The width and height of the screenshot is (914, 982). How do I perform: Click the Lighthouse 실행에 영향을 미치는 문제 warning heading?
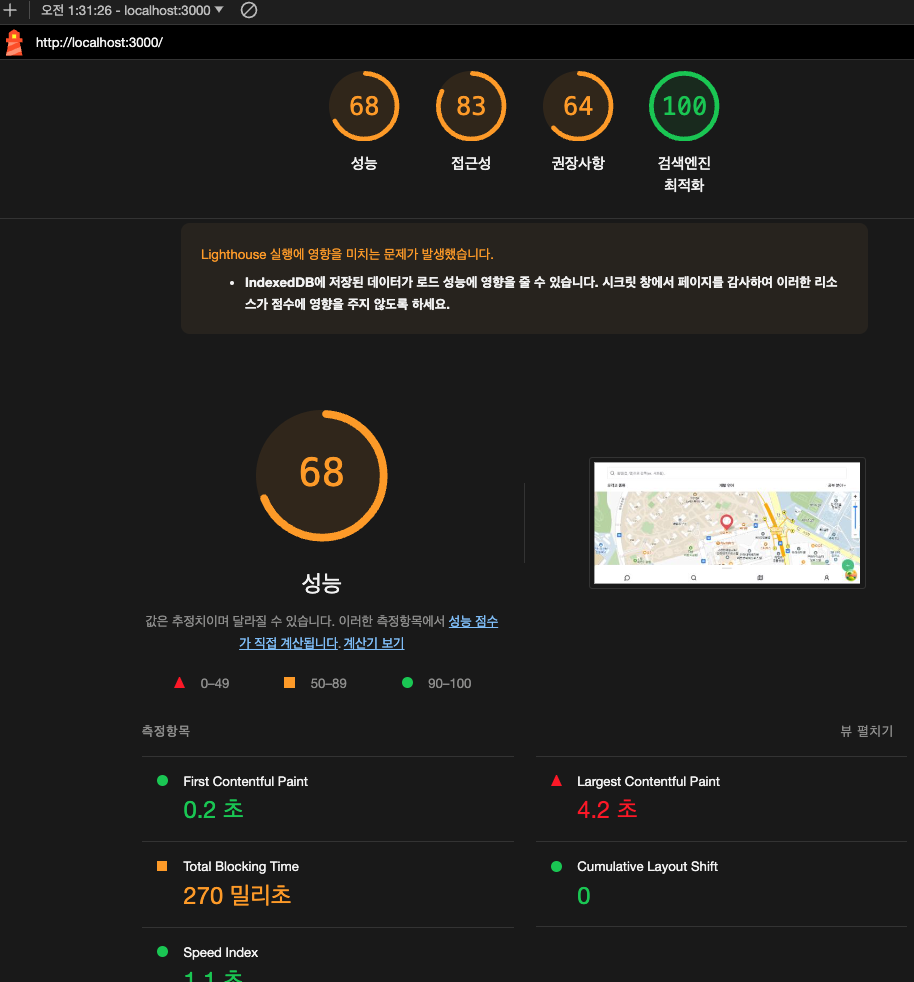pyautogui.click(x=347, y=254)
